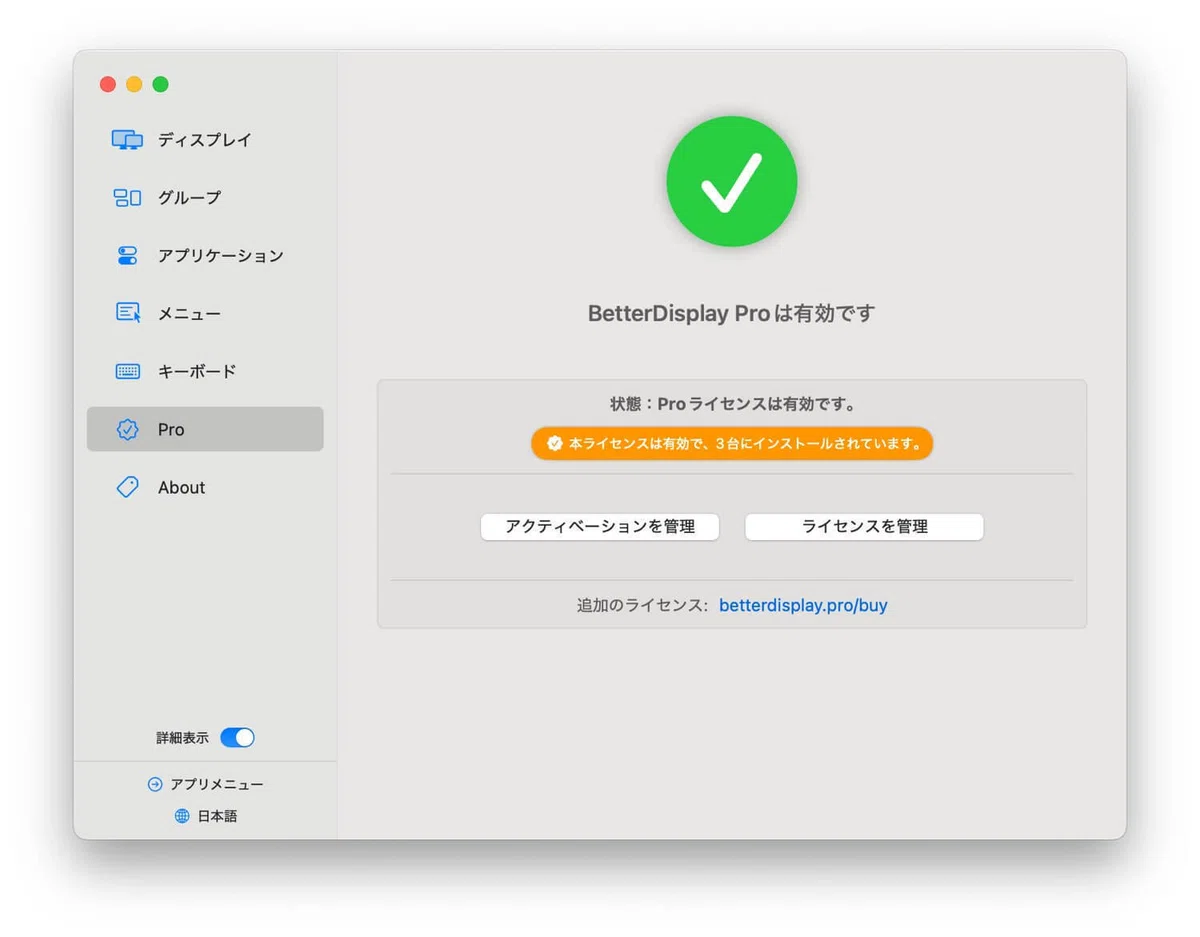
Task: Click the BetterDisplay Proは有効です heading
Action: [731, 314]
